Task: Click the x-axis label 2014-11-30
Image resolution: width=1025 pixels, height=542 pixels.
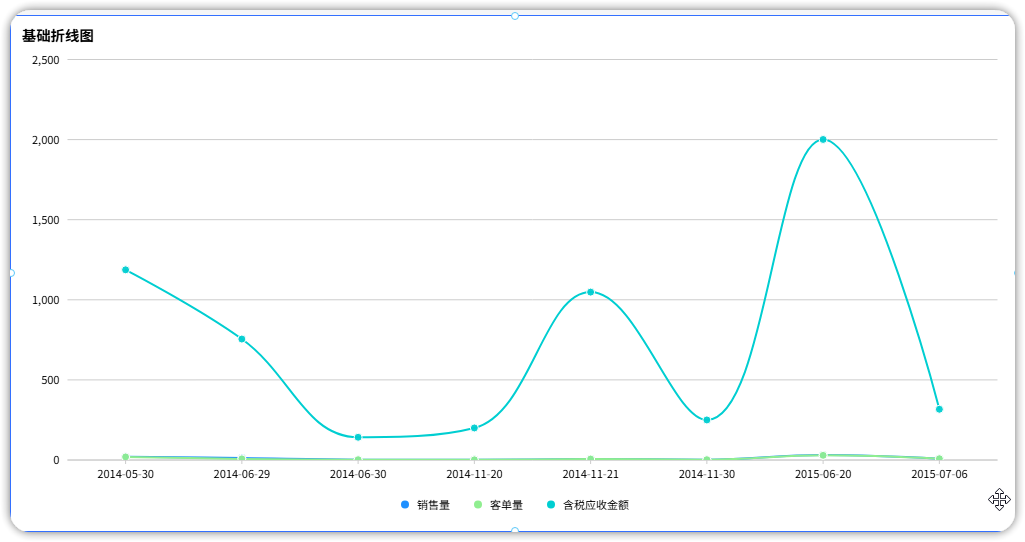Action: pos(707,474)
